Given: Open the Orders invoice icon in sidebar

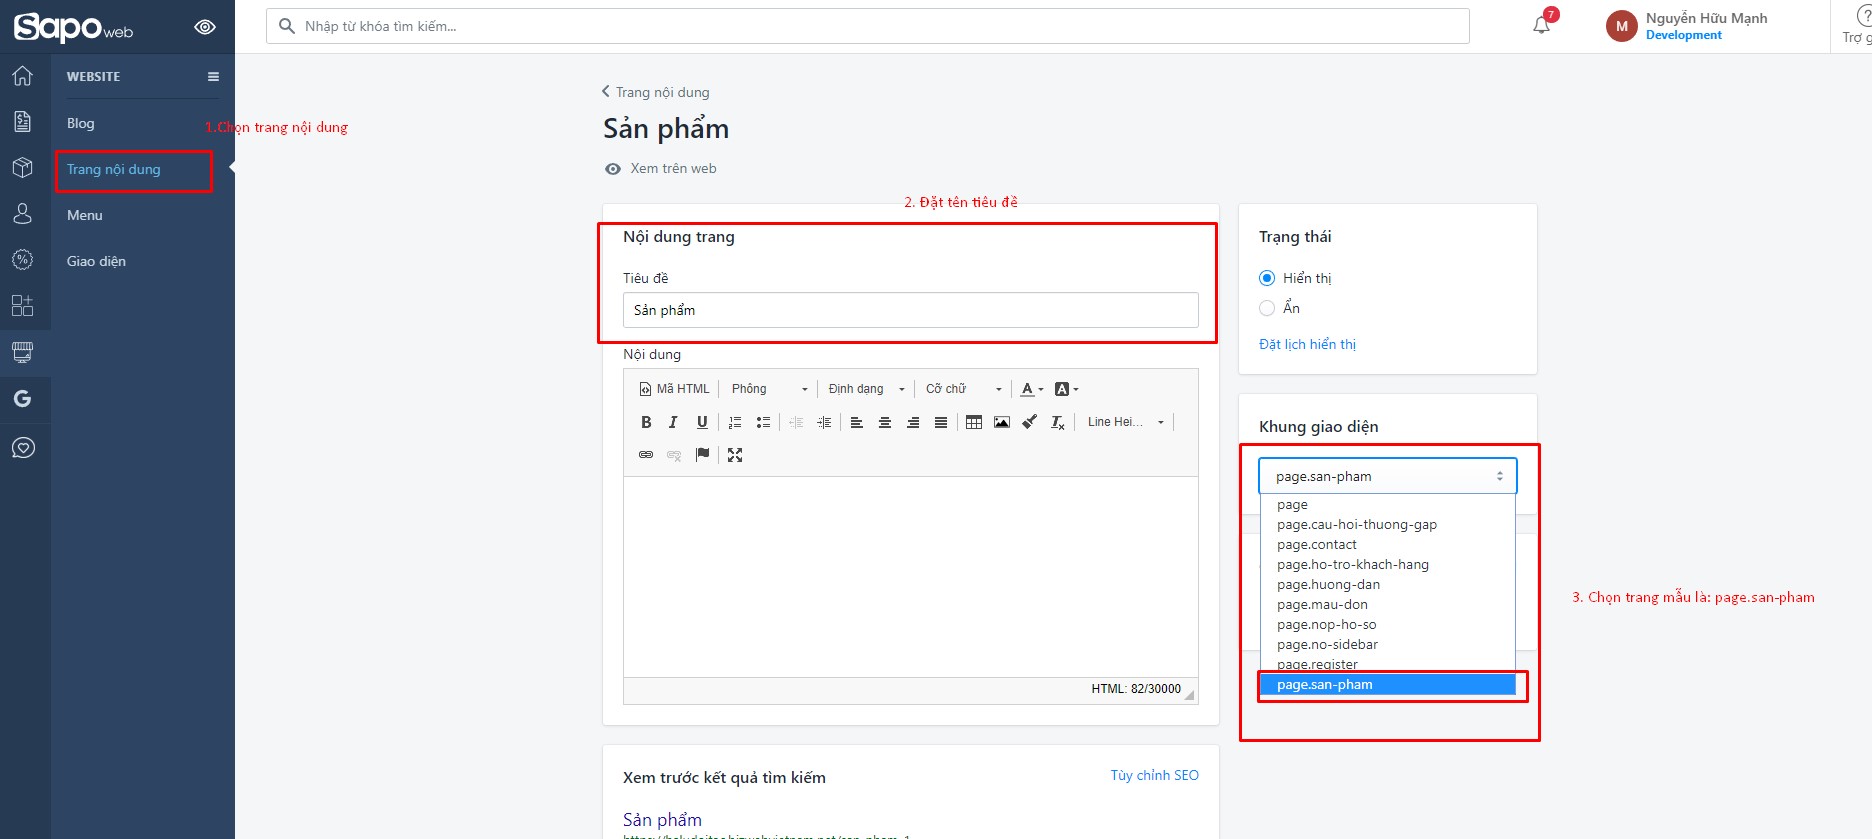Looking at the screenshot, I should tap(22, 122).
